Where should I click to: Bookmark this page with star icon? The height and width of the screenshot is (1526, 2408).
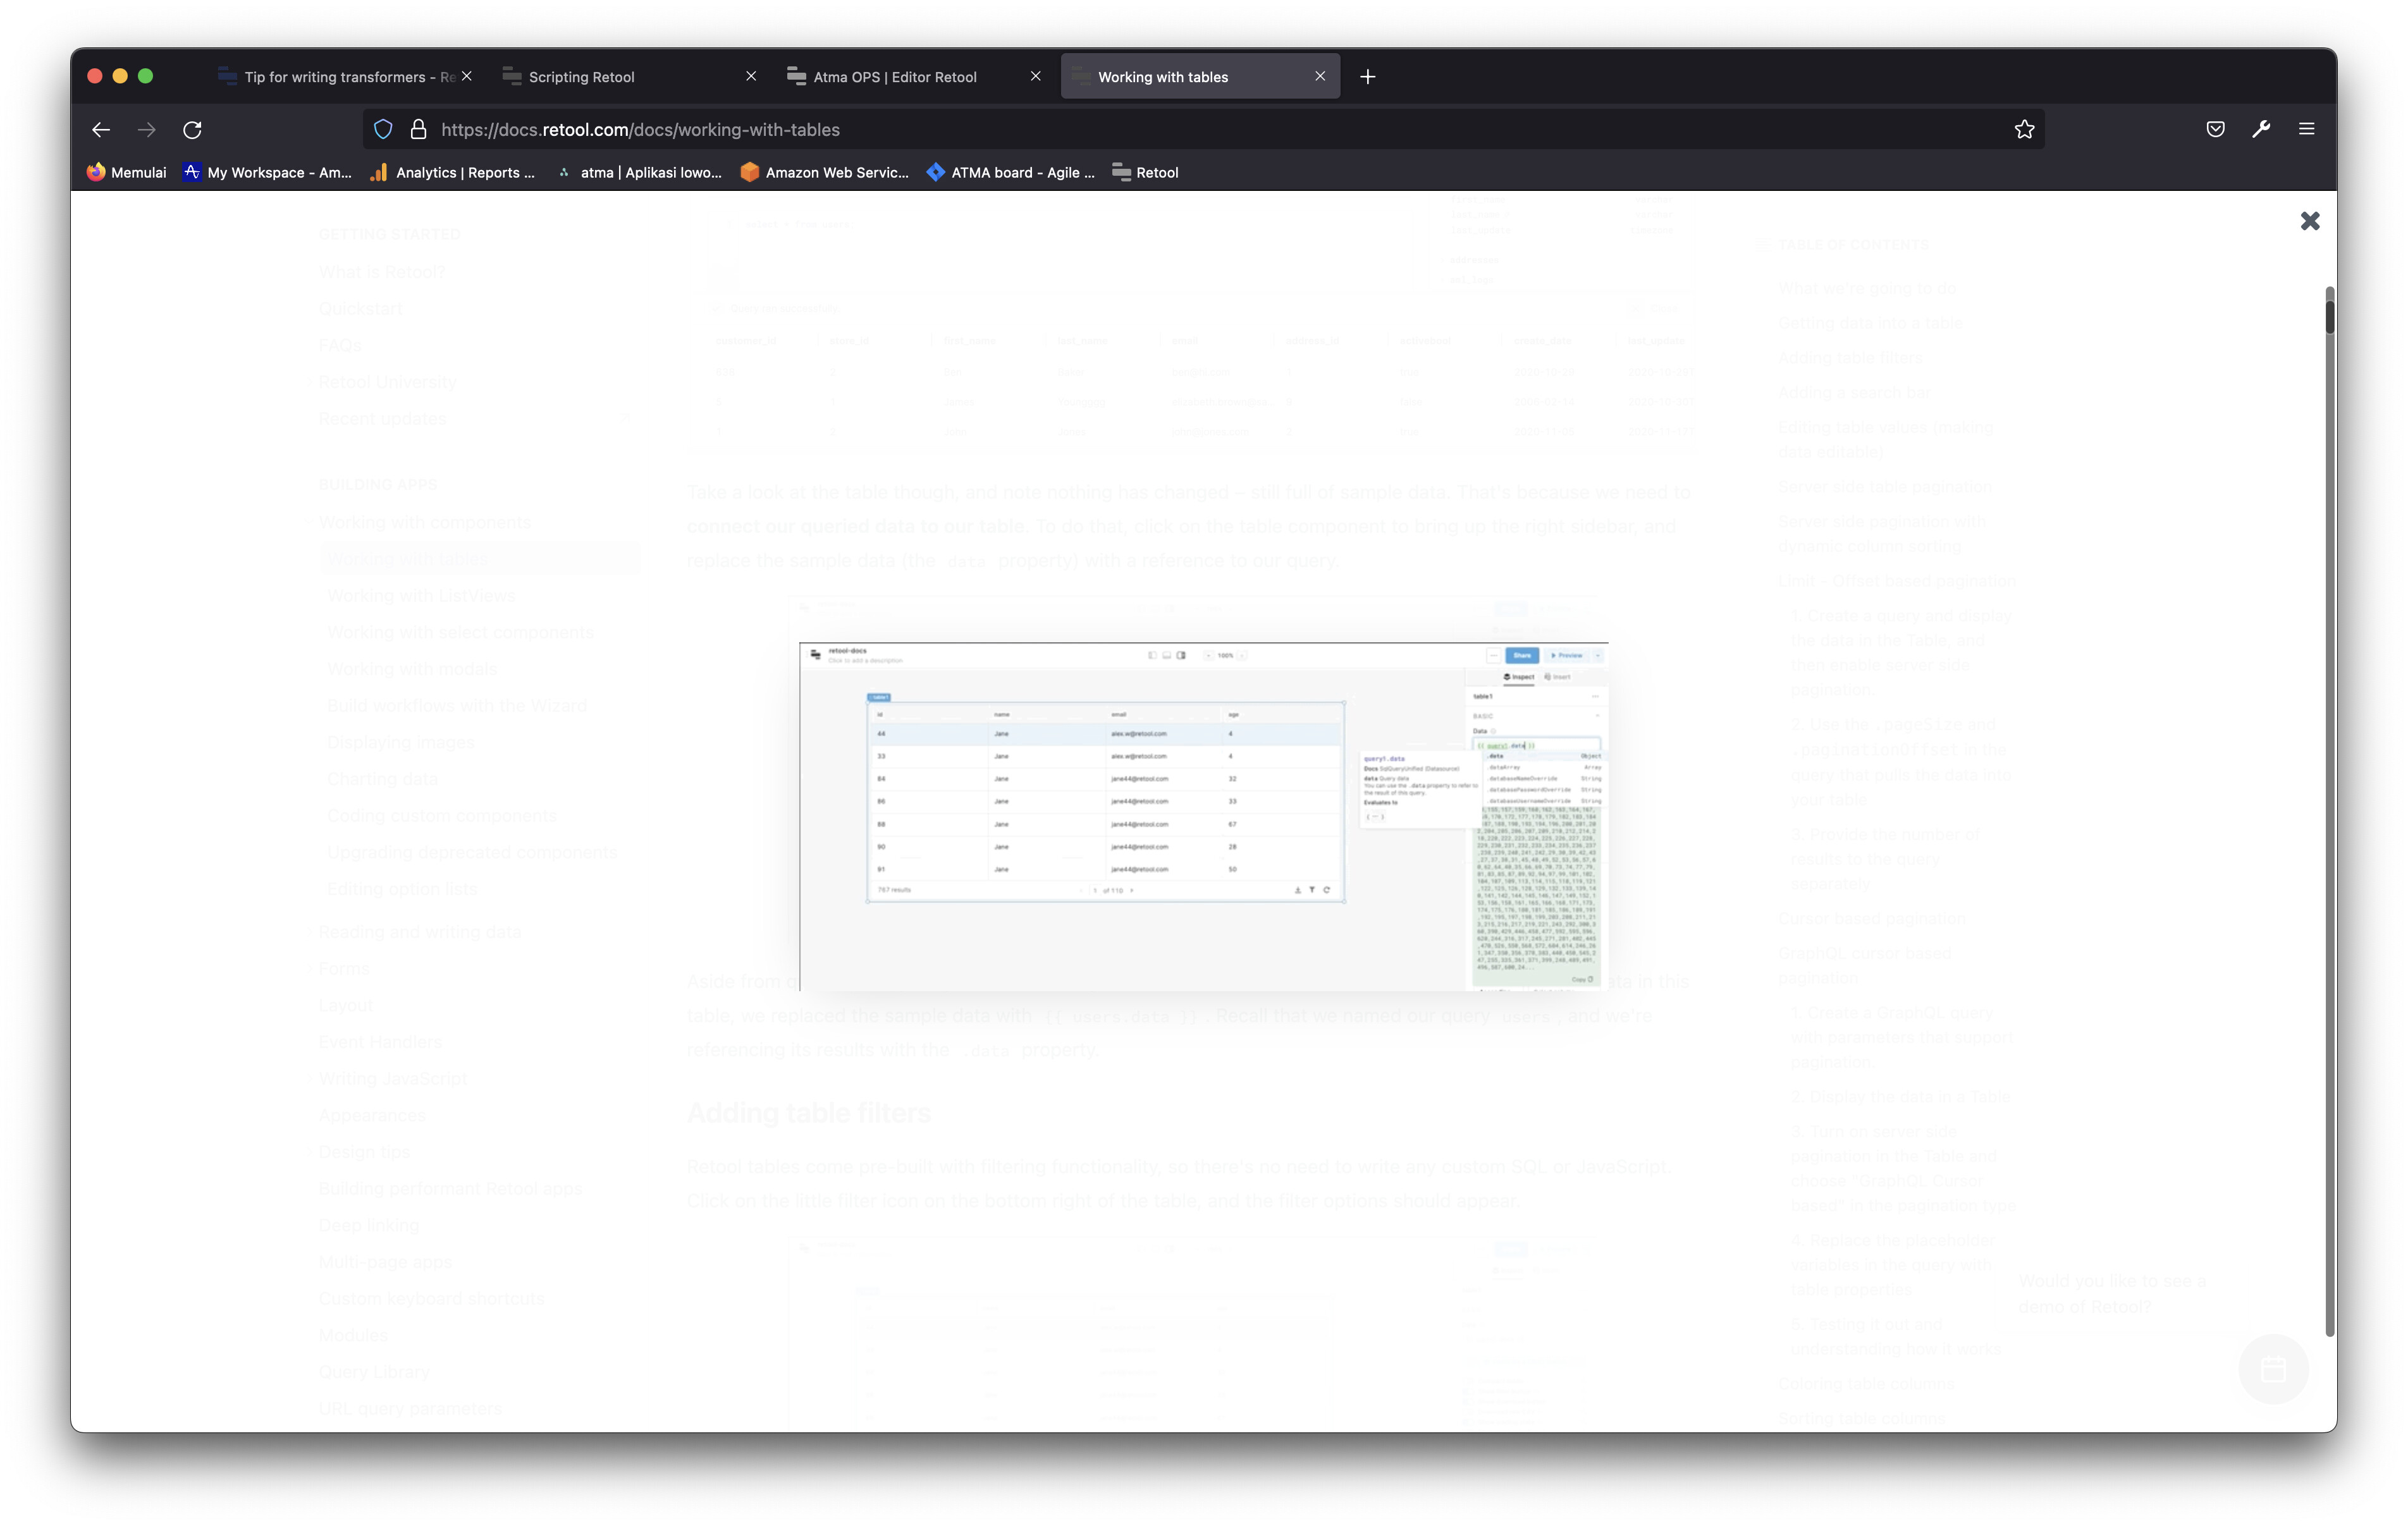pos(2024,130)
